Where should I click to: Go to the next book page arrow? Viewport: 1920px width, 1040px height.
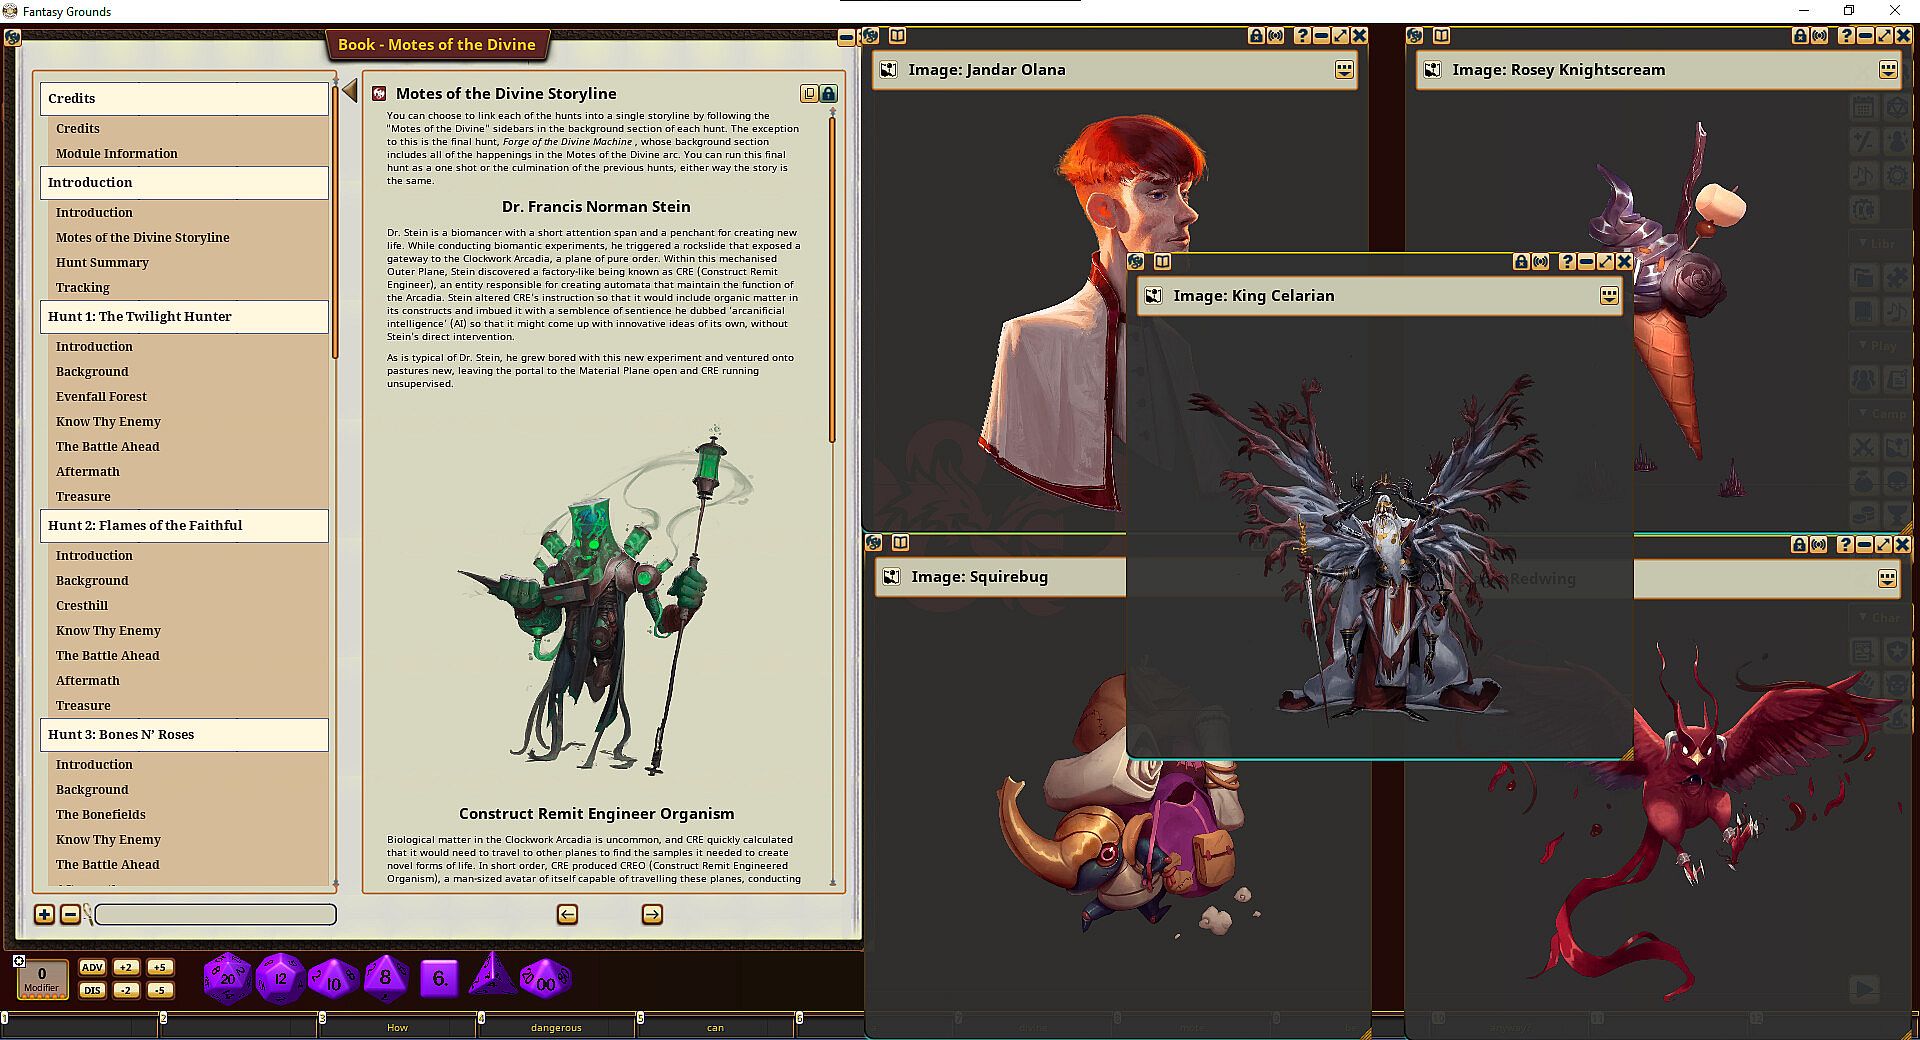652,914
